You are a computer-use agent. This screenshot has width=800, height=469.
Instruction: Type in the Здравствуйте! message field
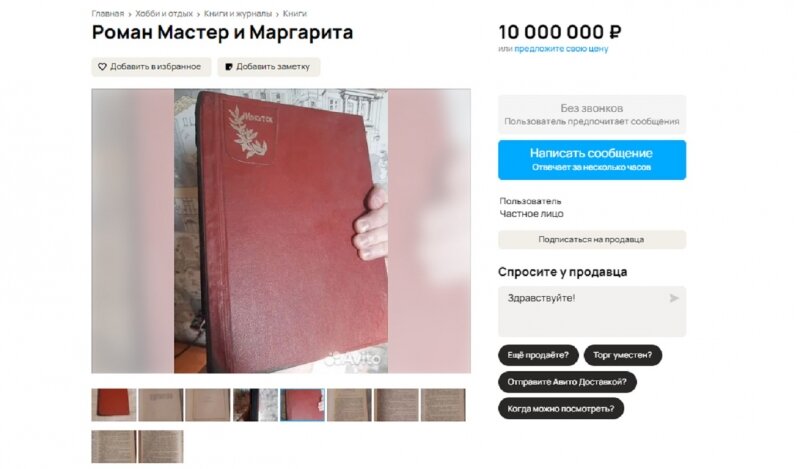[592, 311]
